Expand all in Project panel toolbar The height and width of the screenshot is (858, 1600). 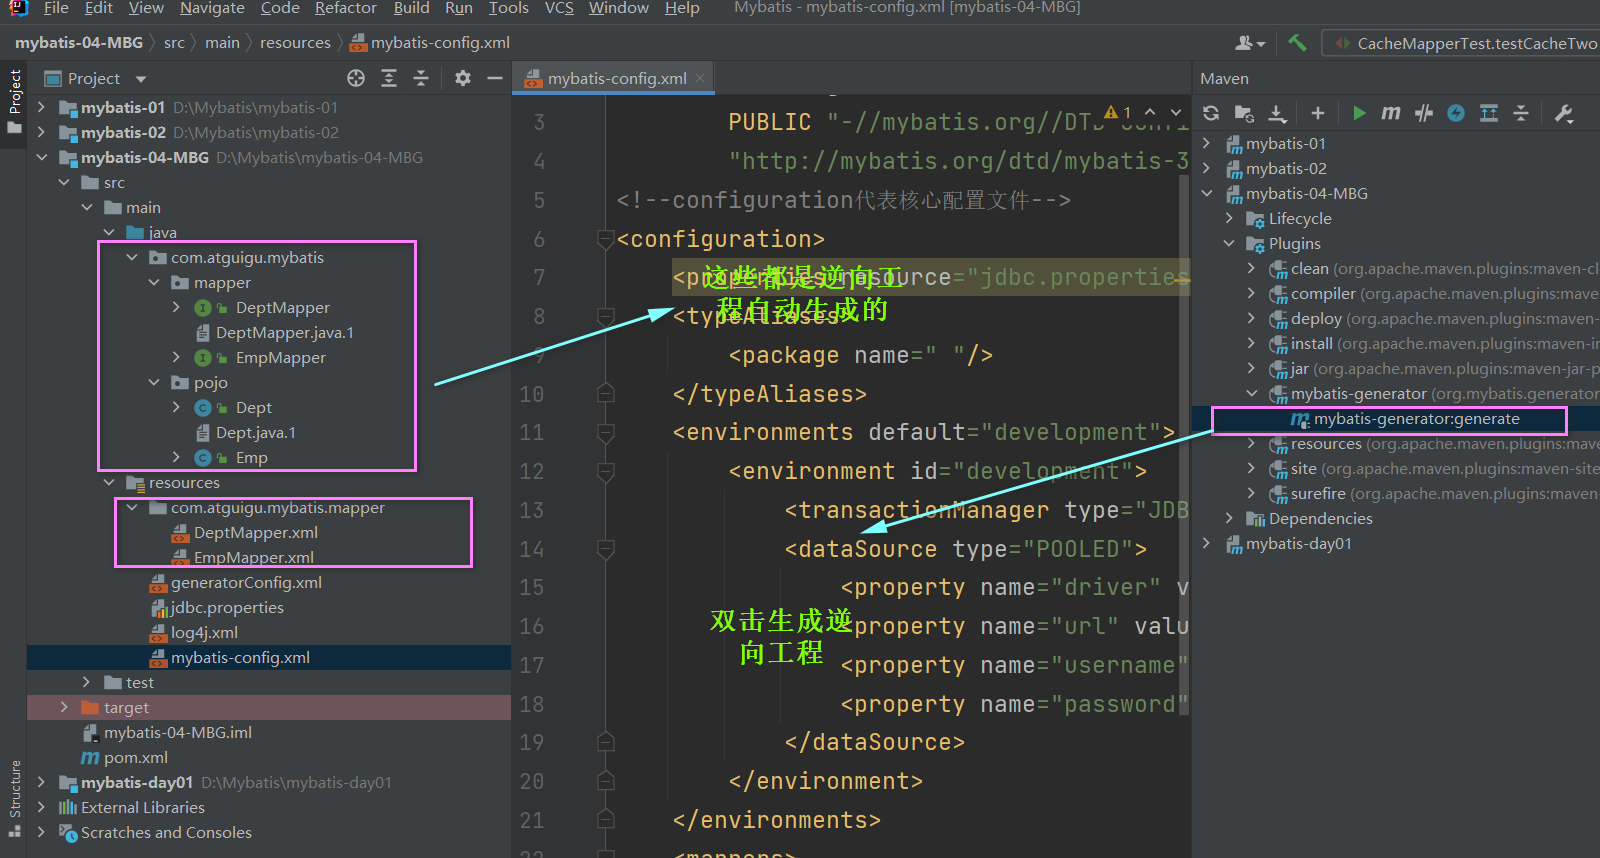point(389,78)
